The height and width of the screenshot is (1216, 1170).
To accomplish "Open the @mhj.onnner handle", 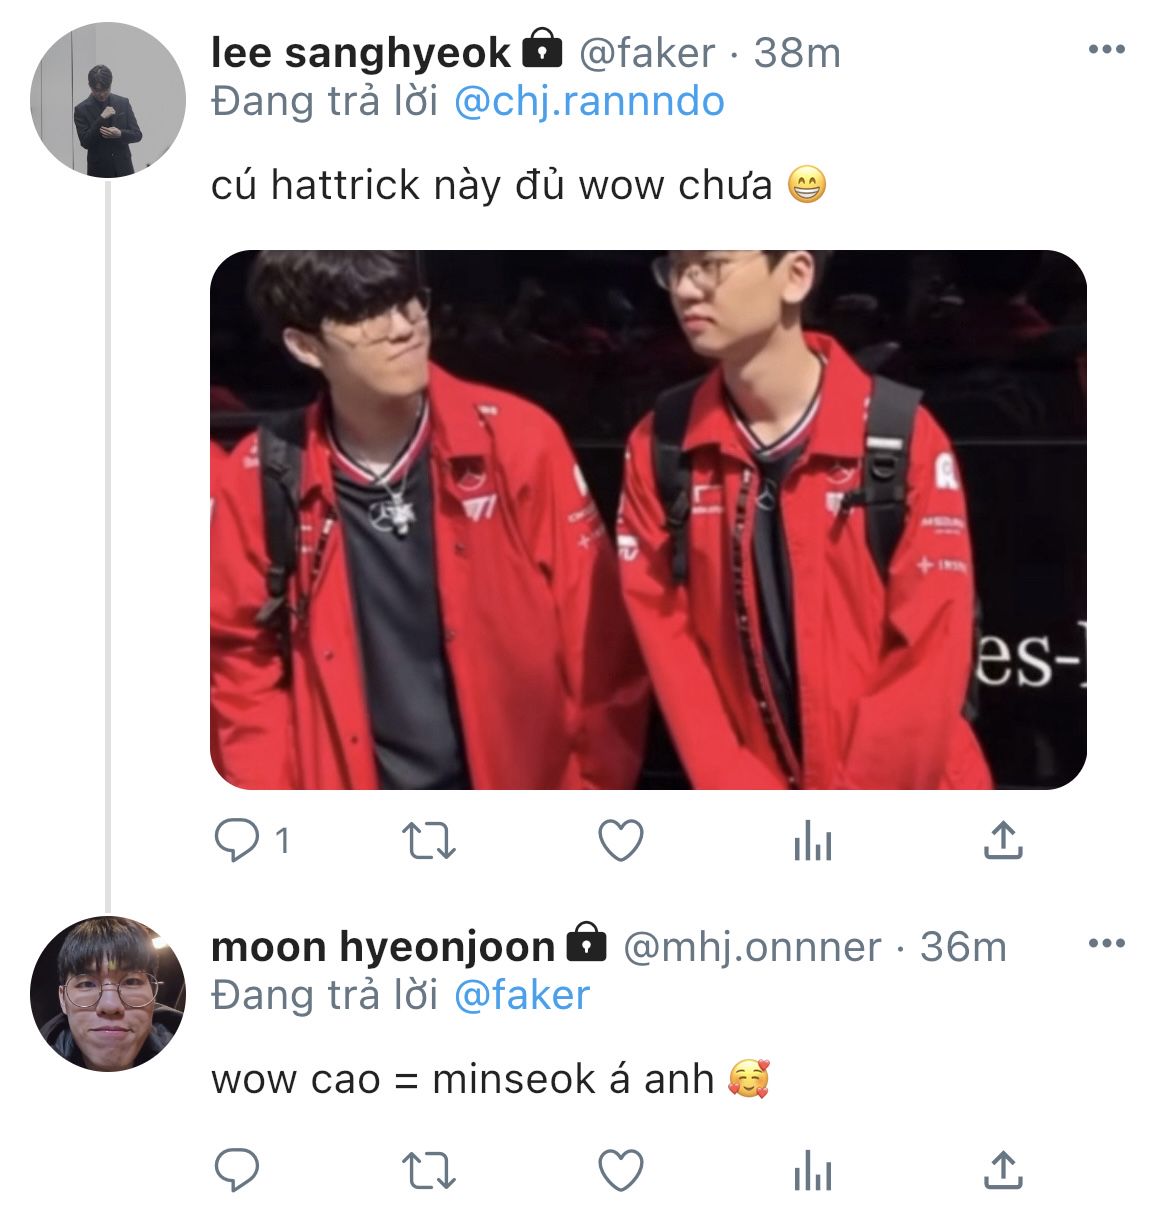I will (x=752, y=946).
